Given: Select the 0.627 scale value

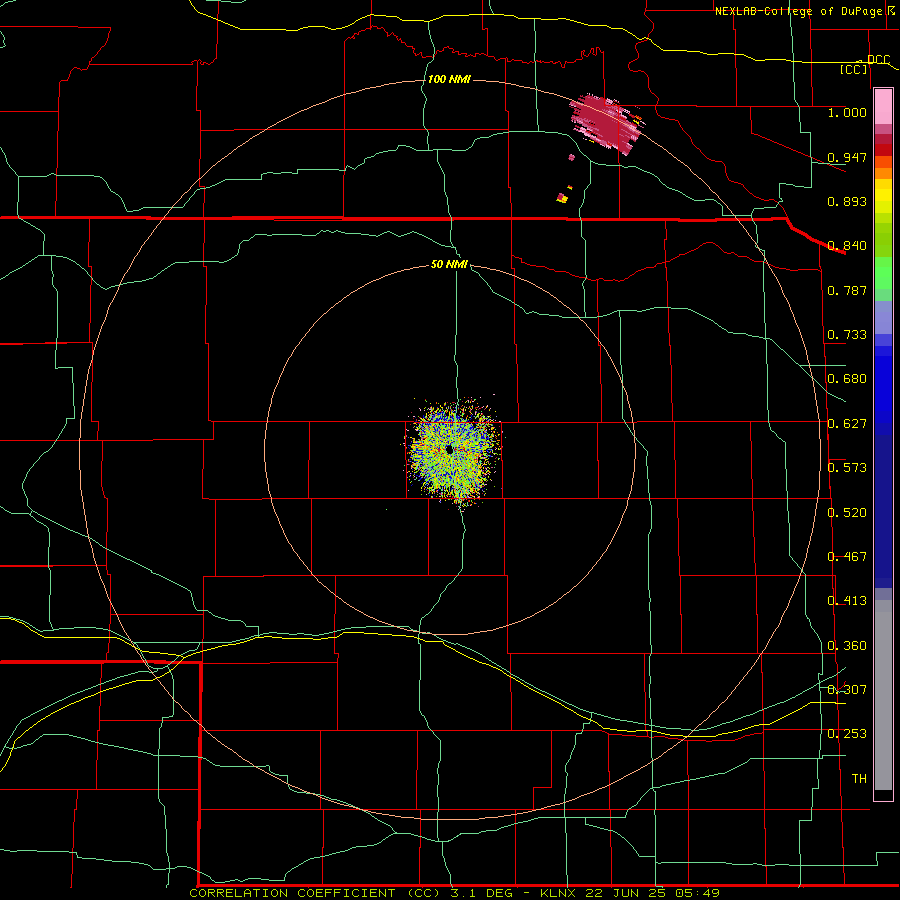Looking at the screenshot, I should tap(847, 424).
